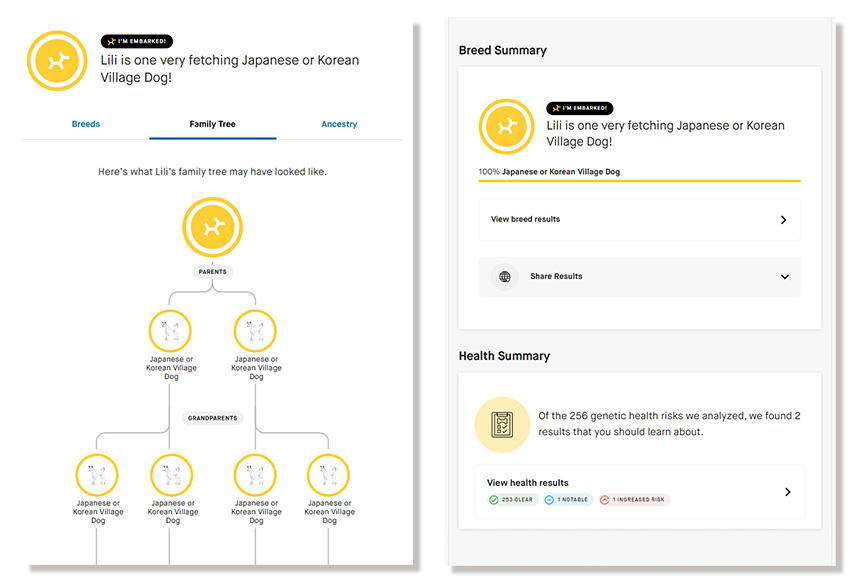Expand the Share Results dropdown chevron
The width and height of the screenshot is (860, 588).
coord(784,277)
